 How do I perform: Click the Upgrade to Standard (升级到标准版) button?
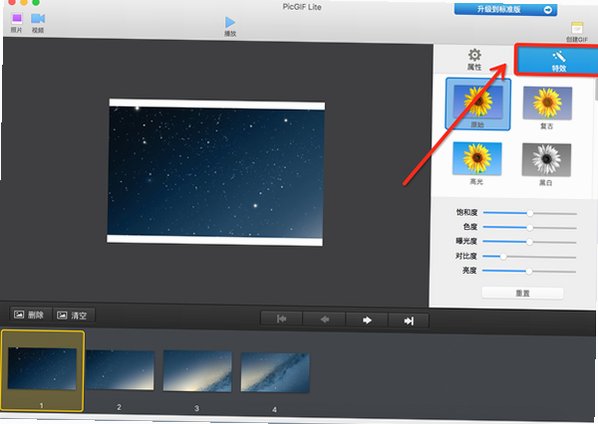[505, 10]
